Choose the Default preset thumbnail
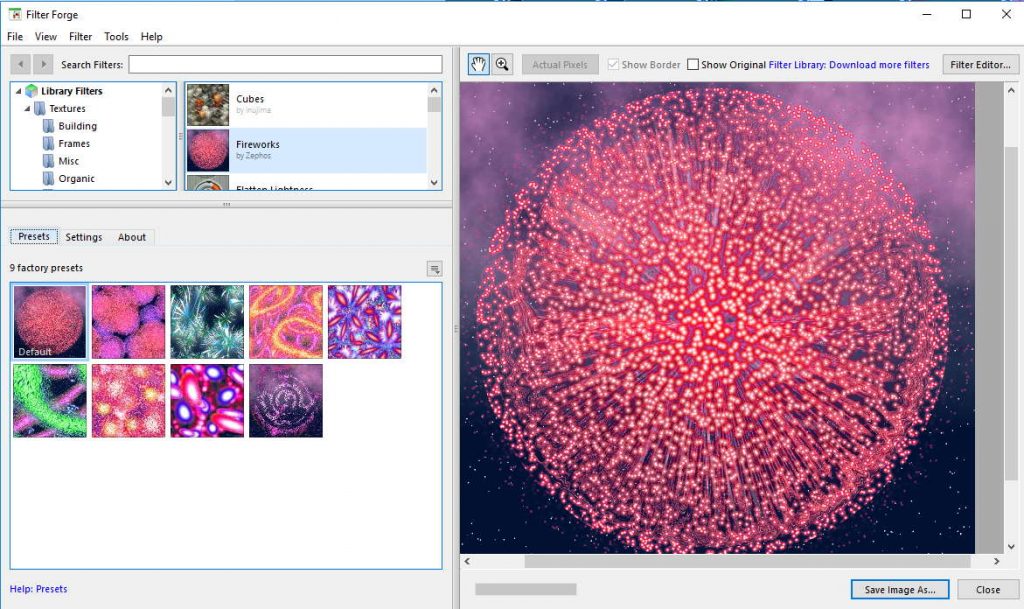 click(x=50, y=322)
